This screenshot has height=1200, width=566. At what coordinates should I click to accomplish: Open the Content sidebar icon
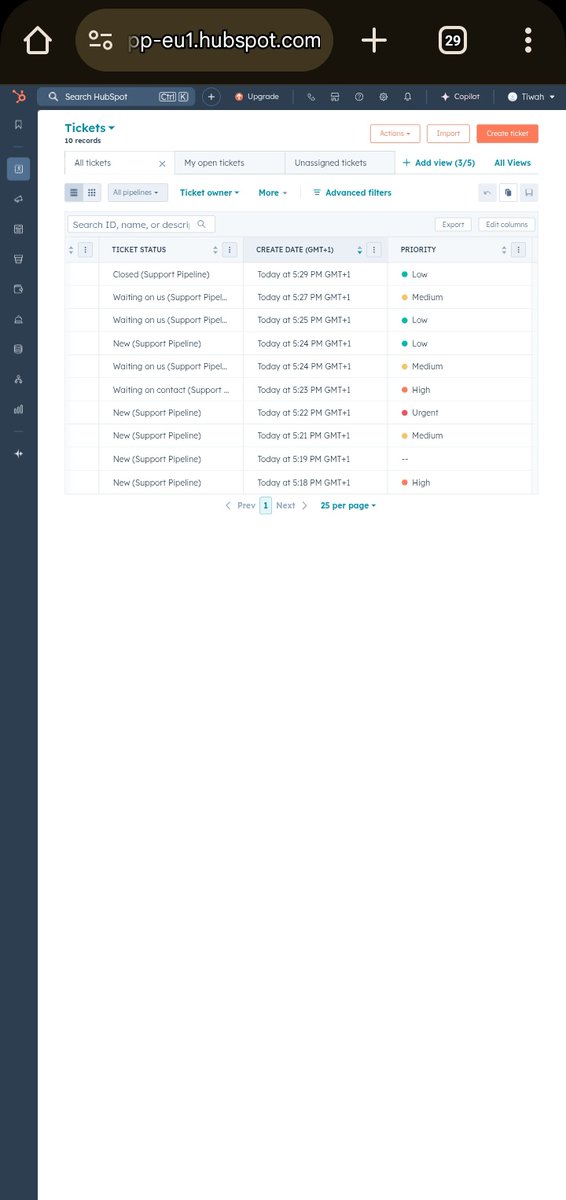(18, 229)
